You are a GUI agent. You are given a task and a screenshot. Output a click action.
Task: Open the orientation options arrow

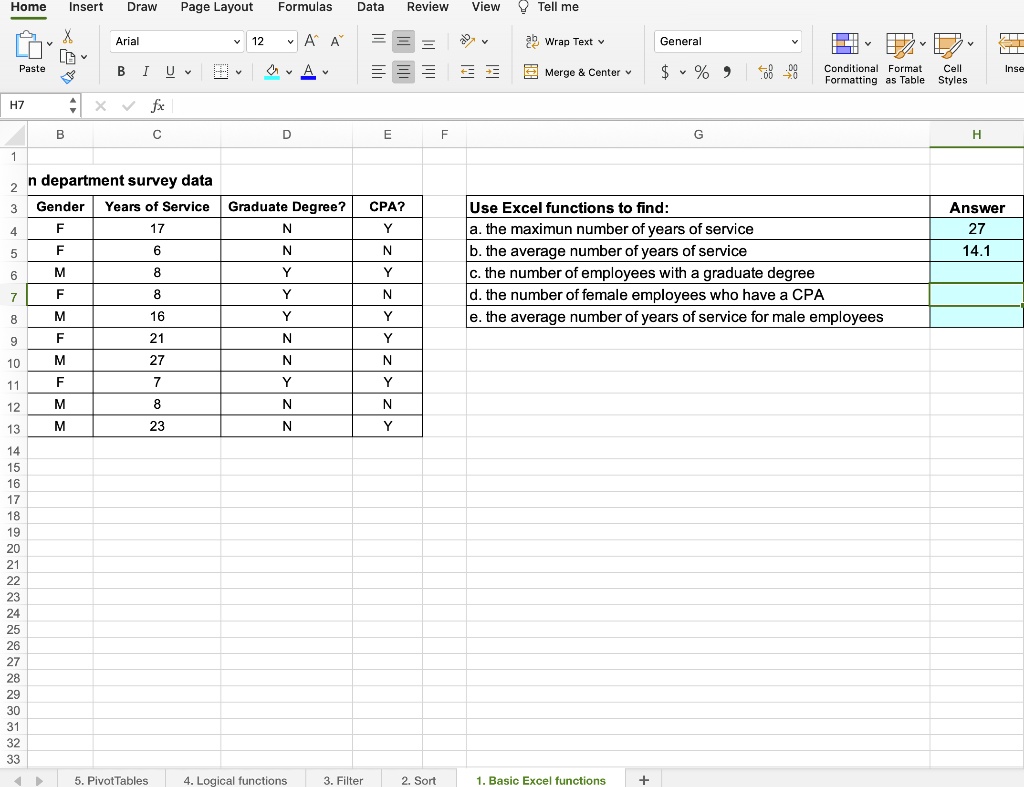click(485, 42)
